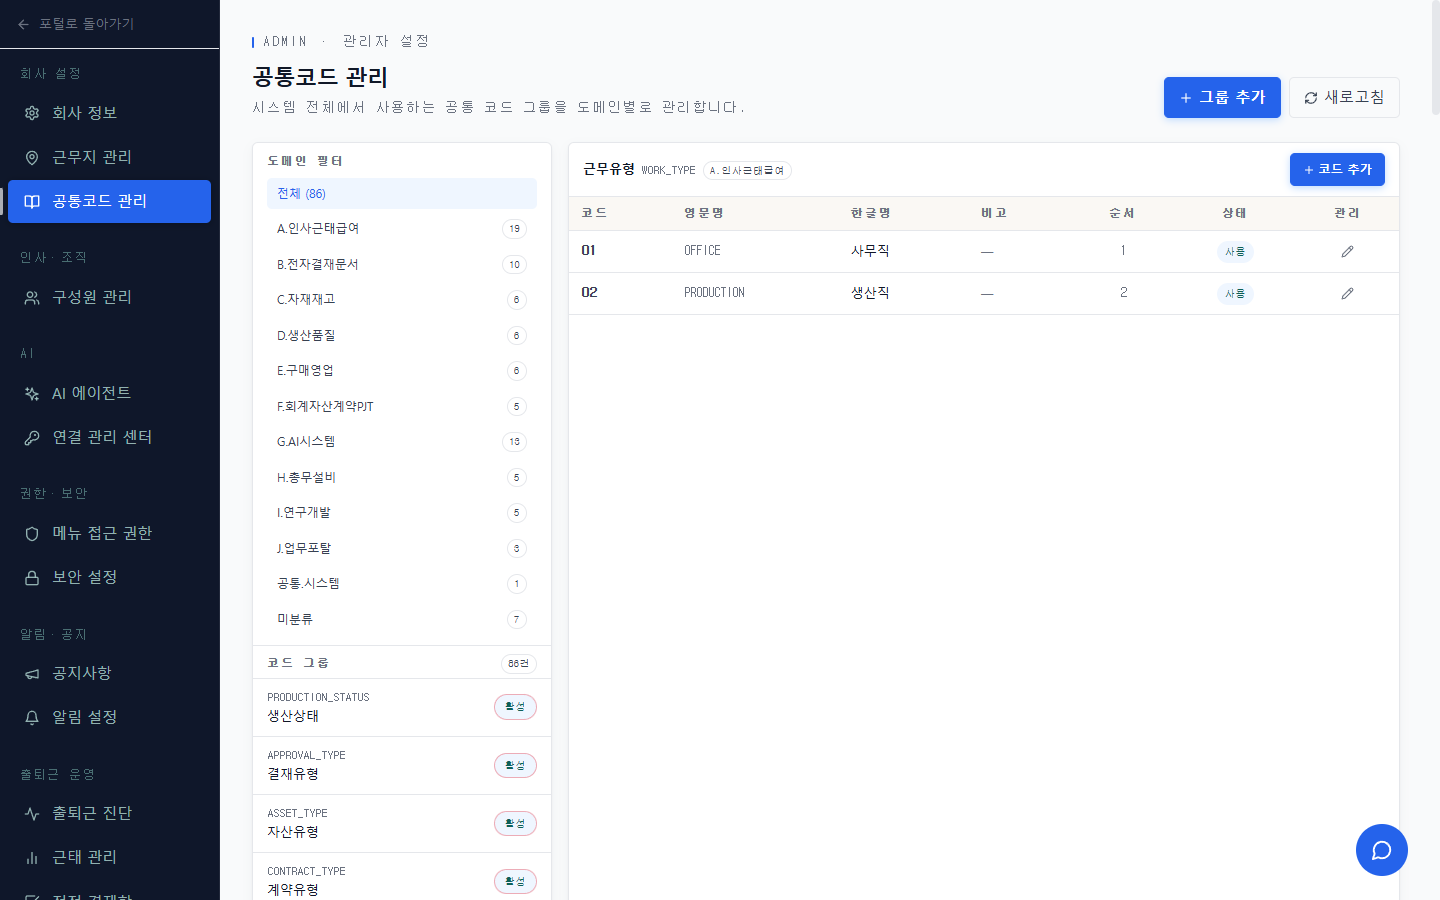Click the map pin icon for 근무지 관리
The image size is (1440, 900).
(x=32, y=157)
